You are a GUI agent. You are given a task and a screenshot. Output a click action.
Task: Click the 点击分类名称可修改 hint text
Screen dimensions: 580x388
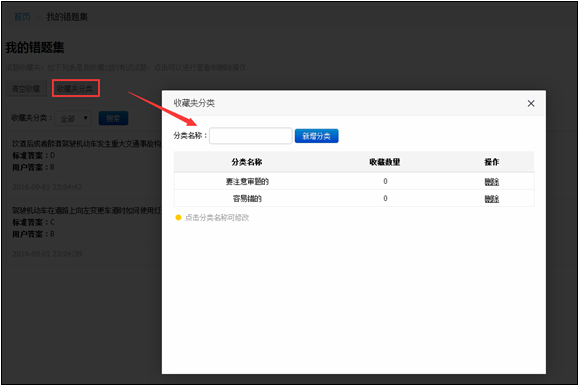pyautogui.click(x=217, y=217)
